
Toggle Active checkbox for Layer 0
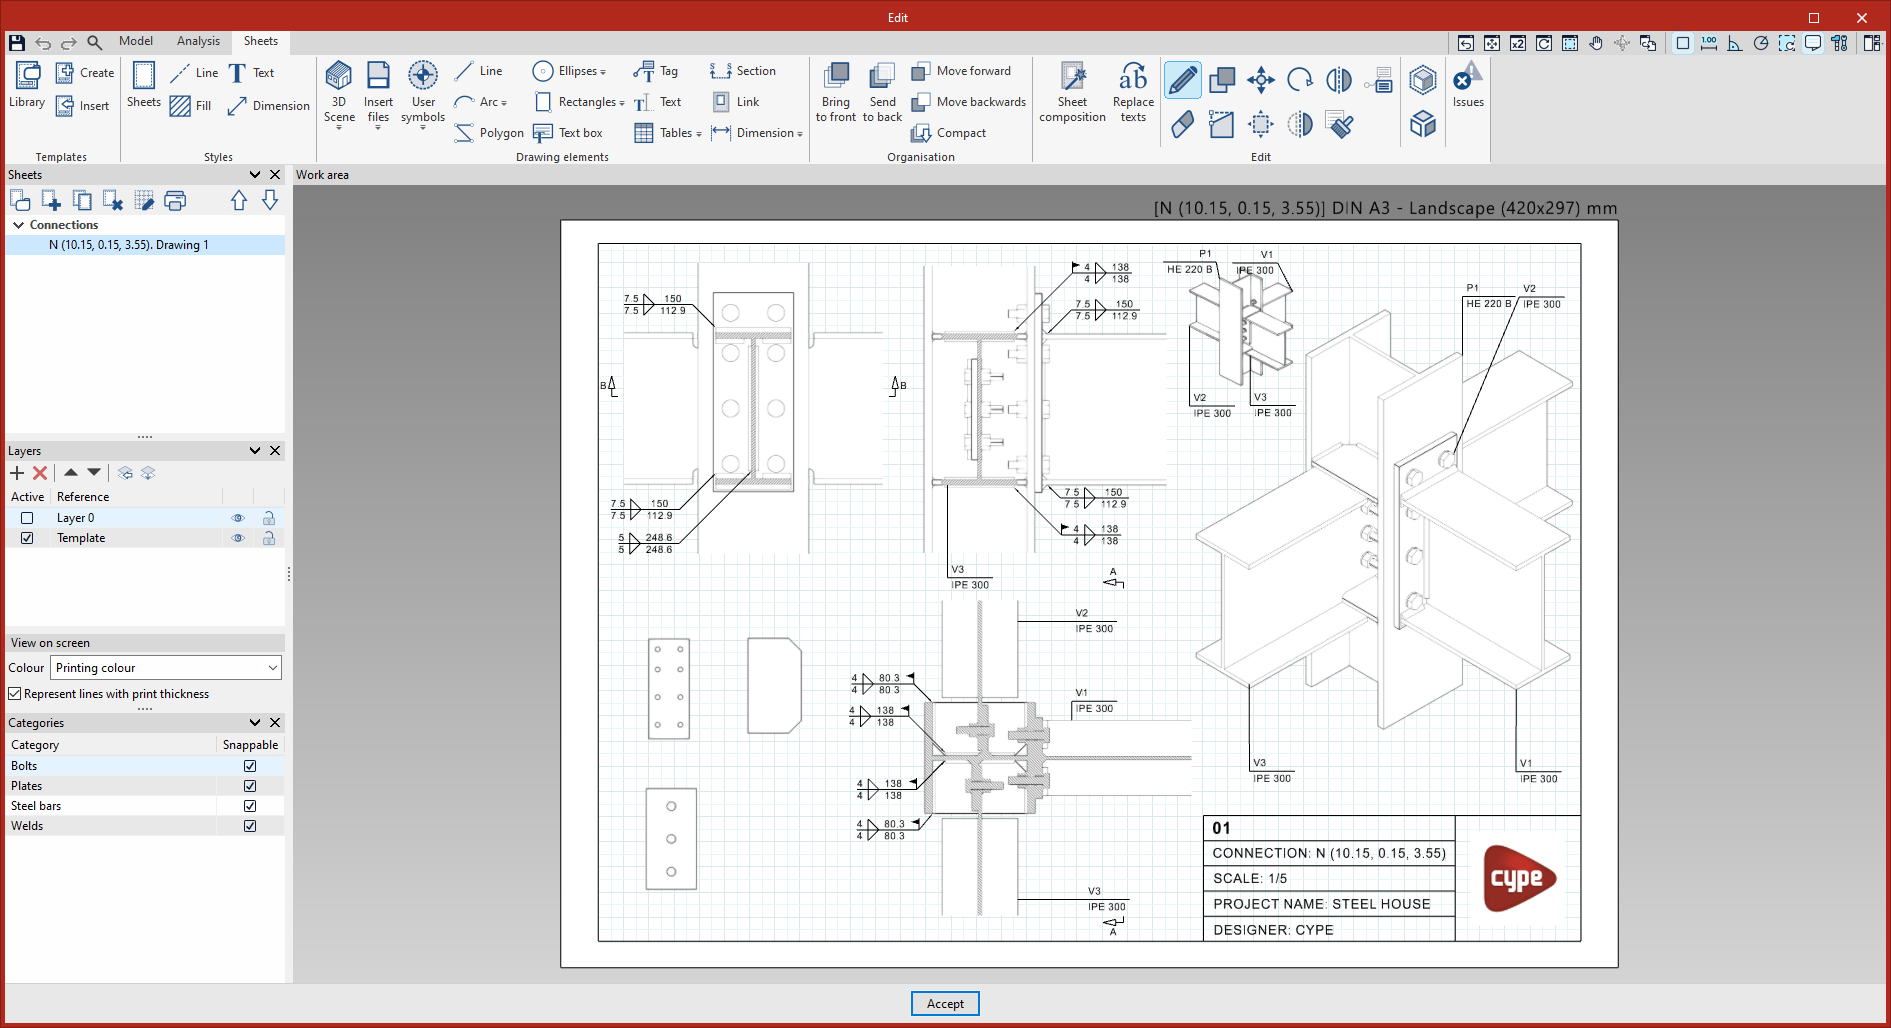point(27,518)
